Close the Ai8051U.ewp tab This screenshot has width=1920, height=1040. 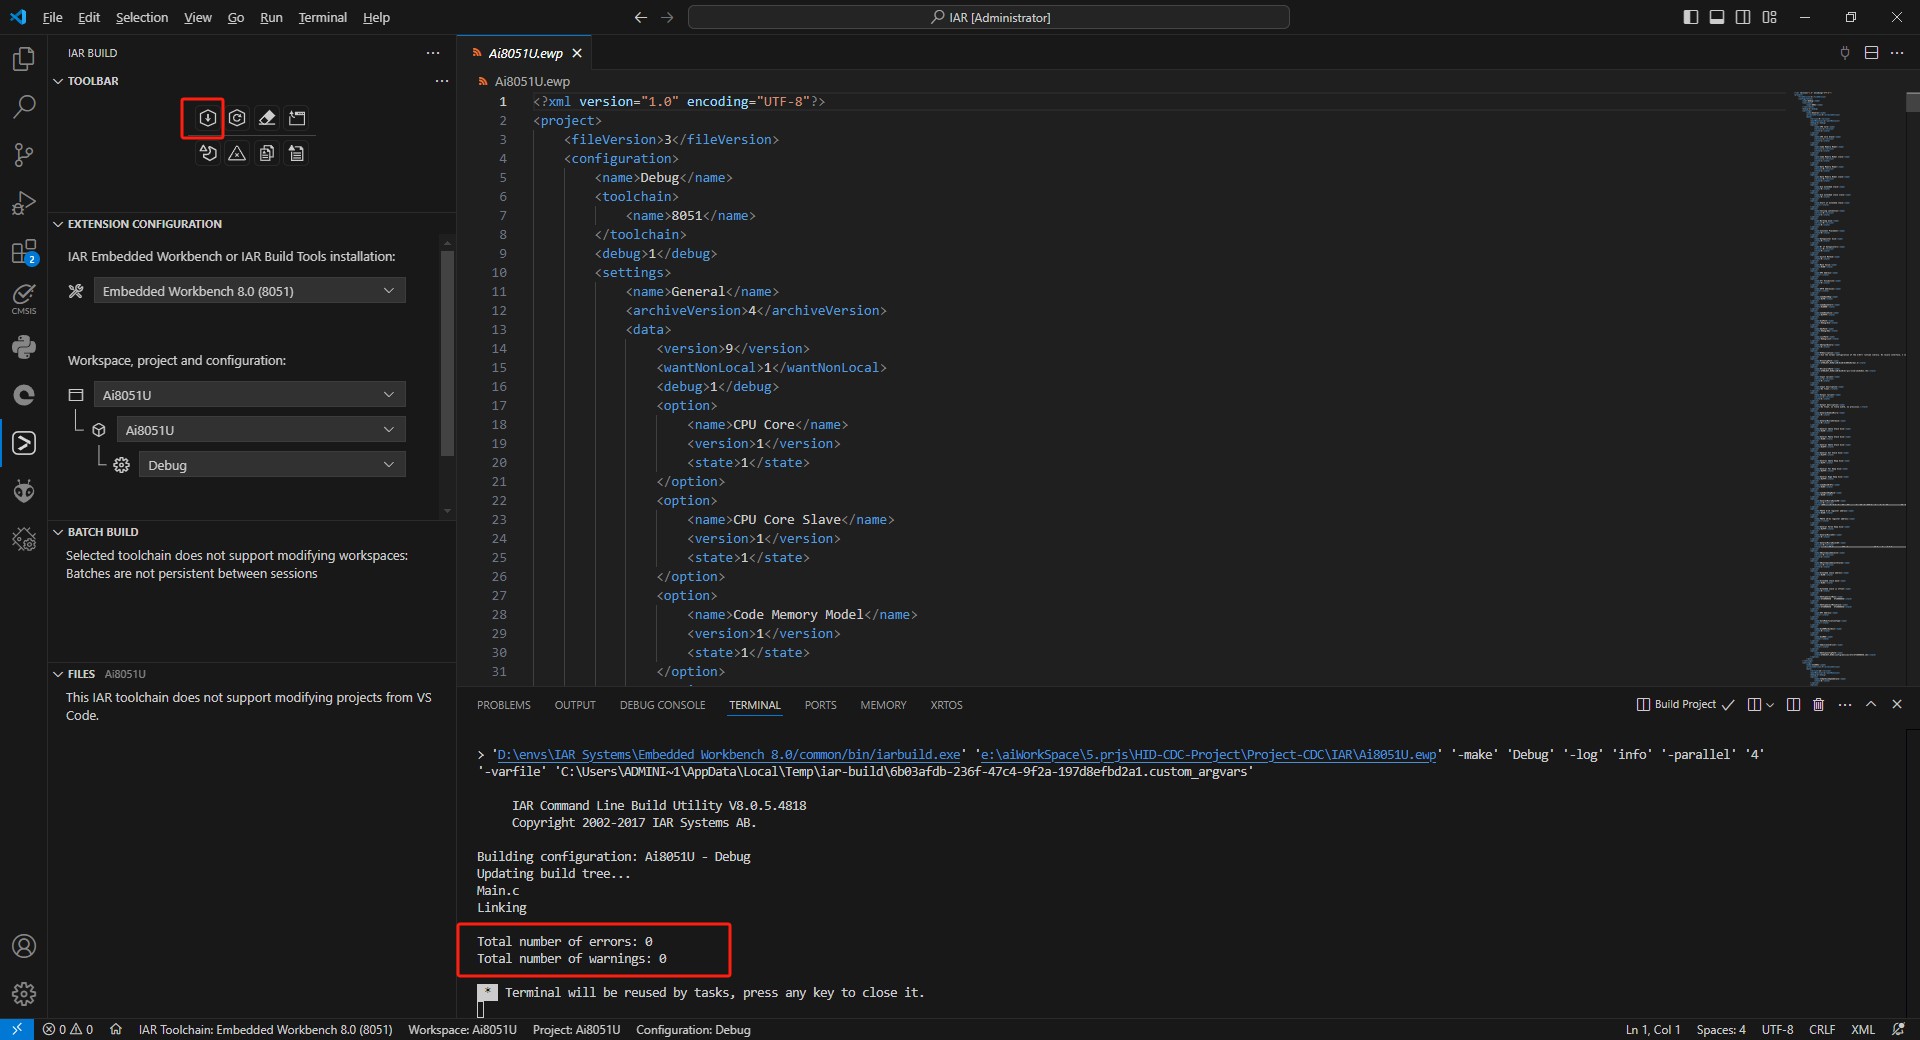(x=577, y=53)
